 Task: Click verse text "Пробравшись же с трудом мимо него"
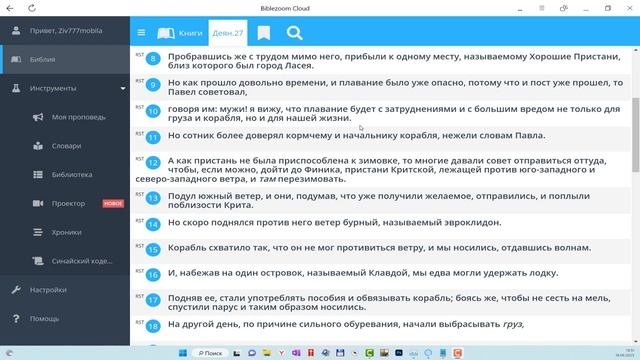(255, 56)
